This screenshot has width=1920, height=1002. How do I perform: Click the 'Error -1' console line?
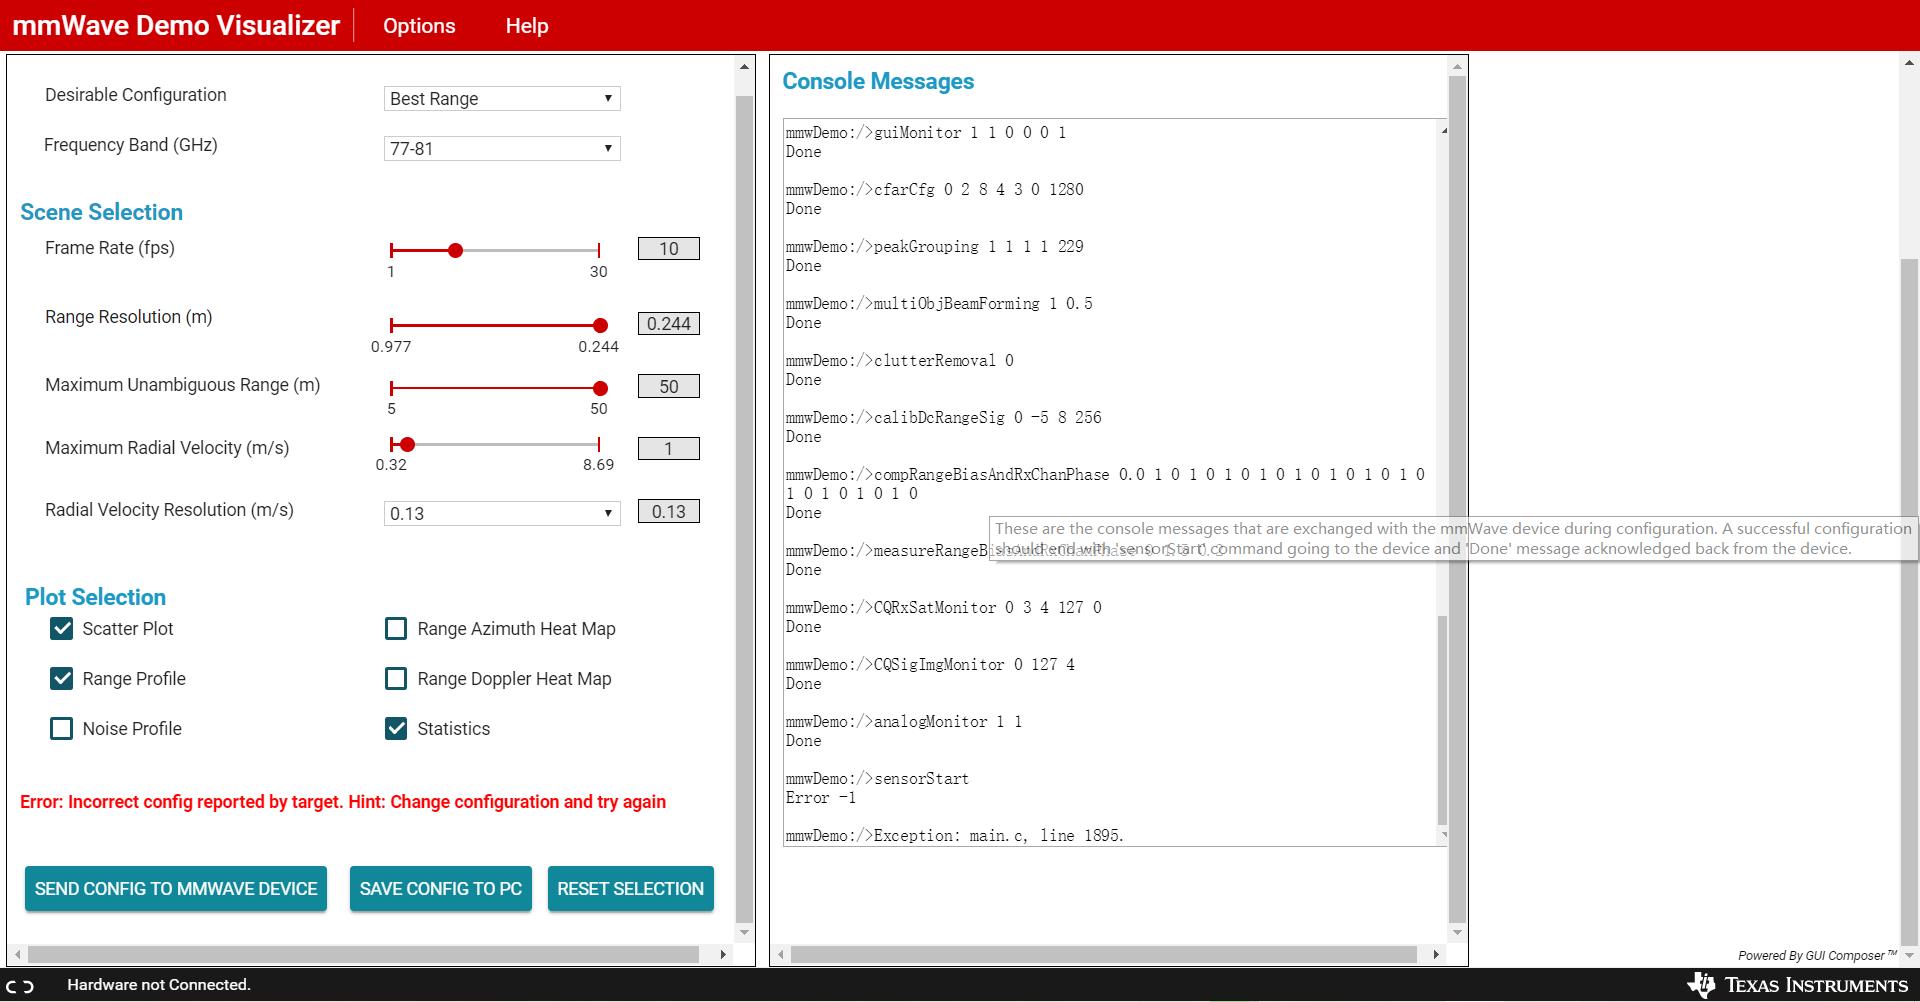pyautogui.click(x=820, y=798)
